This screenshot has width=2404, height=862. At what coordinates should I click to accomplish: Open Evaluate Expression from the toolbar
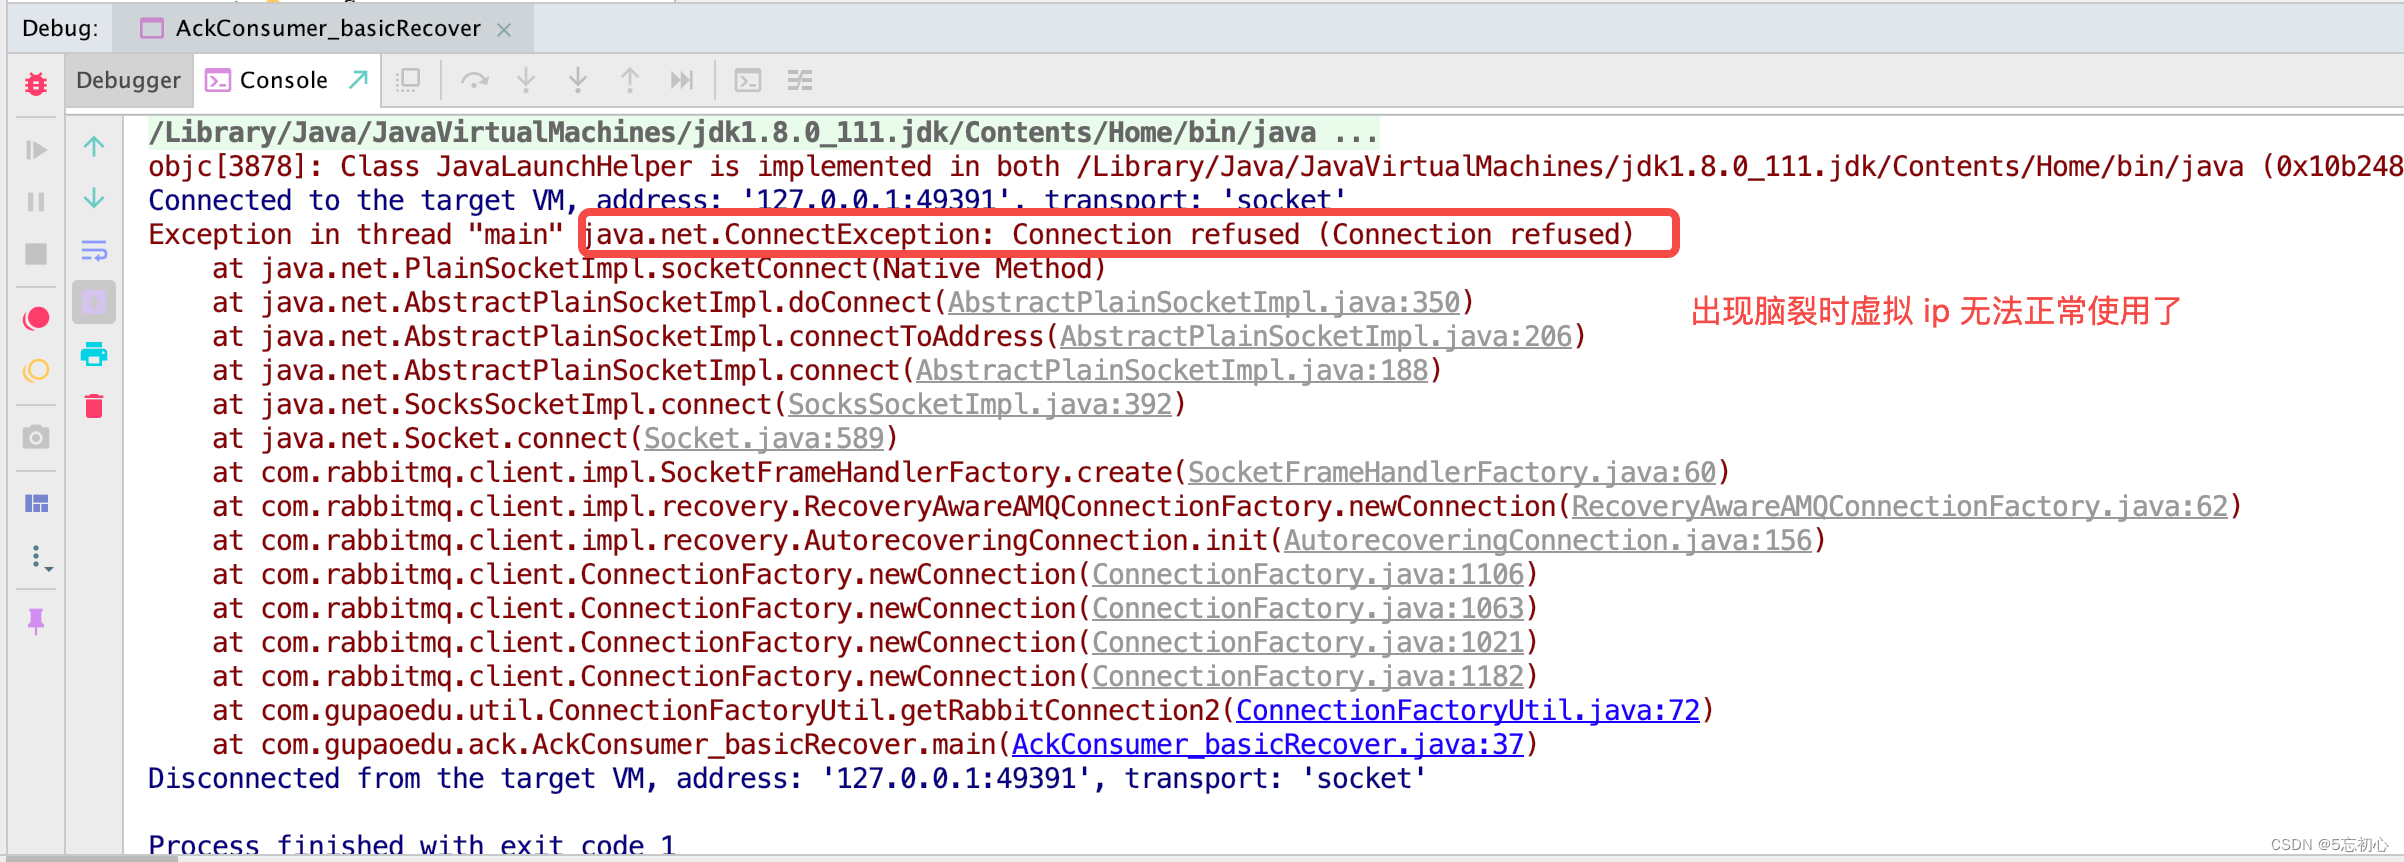click(x=748, y=80)
